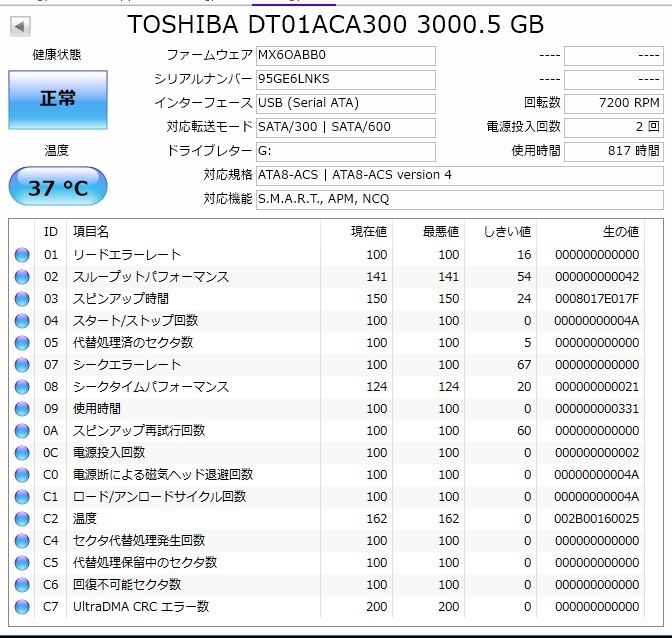Click the interface field USB (Serial ATA)

345,104
